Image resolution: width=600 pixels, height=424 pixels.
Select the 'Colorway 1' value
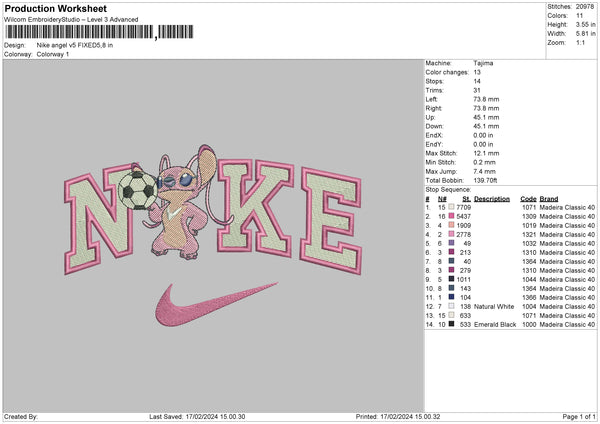[53, 54]
